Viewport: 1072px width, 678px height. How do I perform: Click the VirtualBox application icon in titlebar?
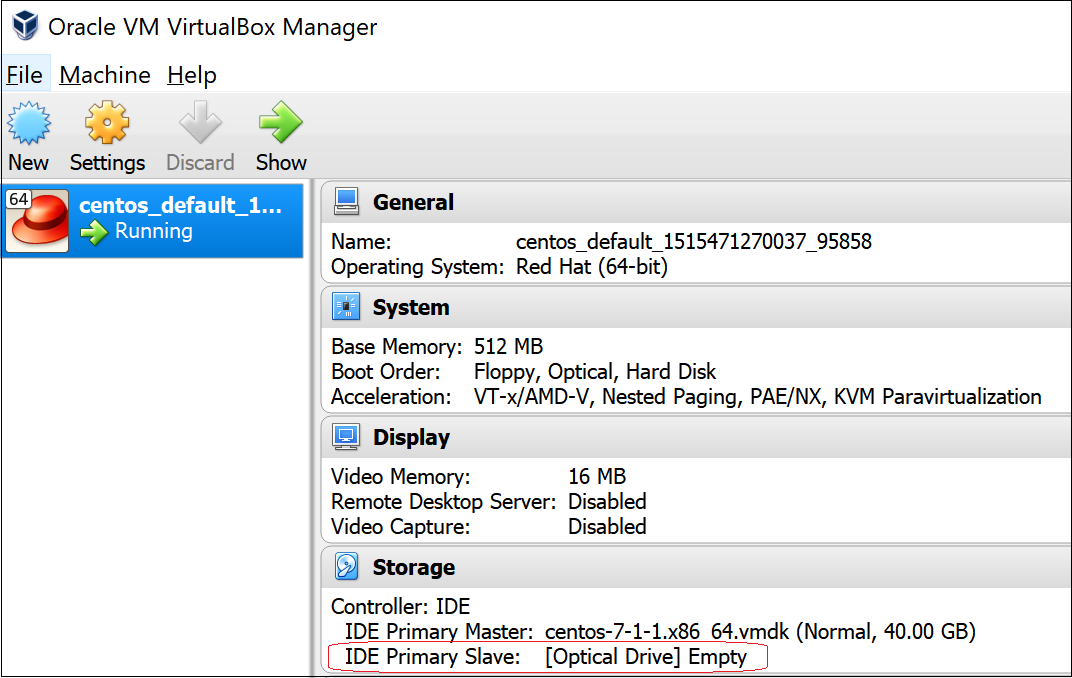point(22,25)
